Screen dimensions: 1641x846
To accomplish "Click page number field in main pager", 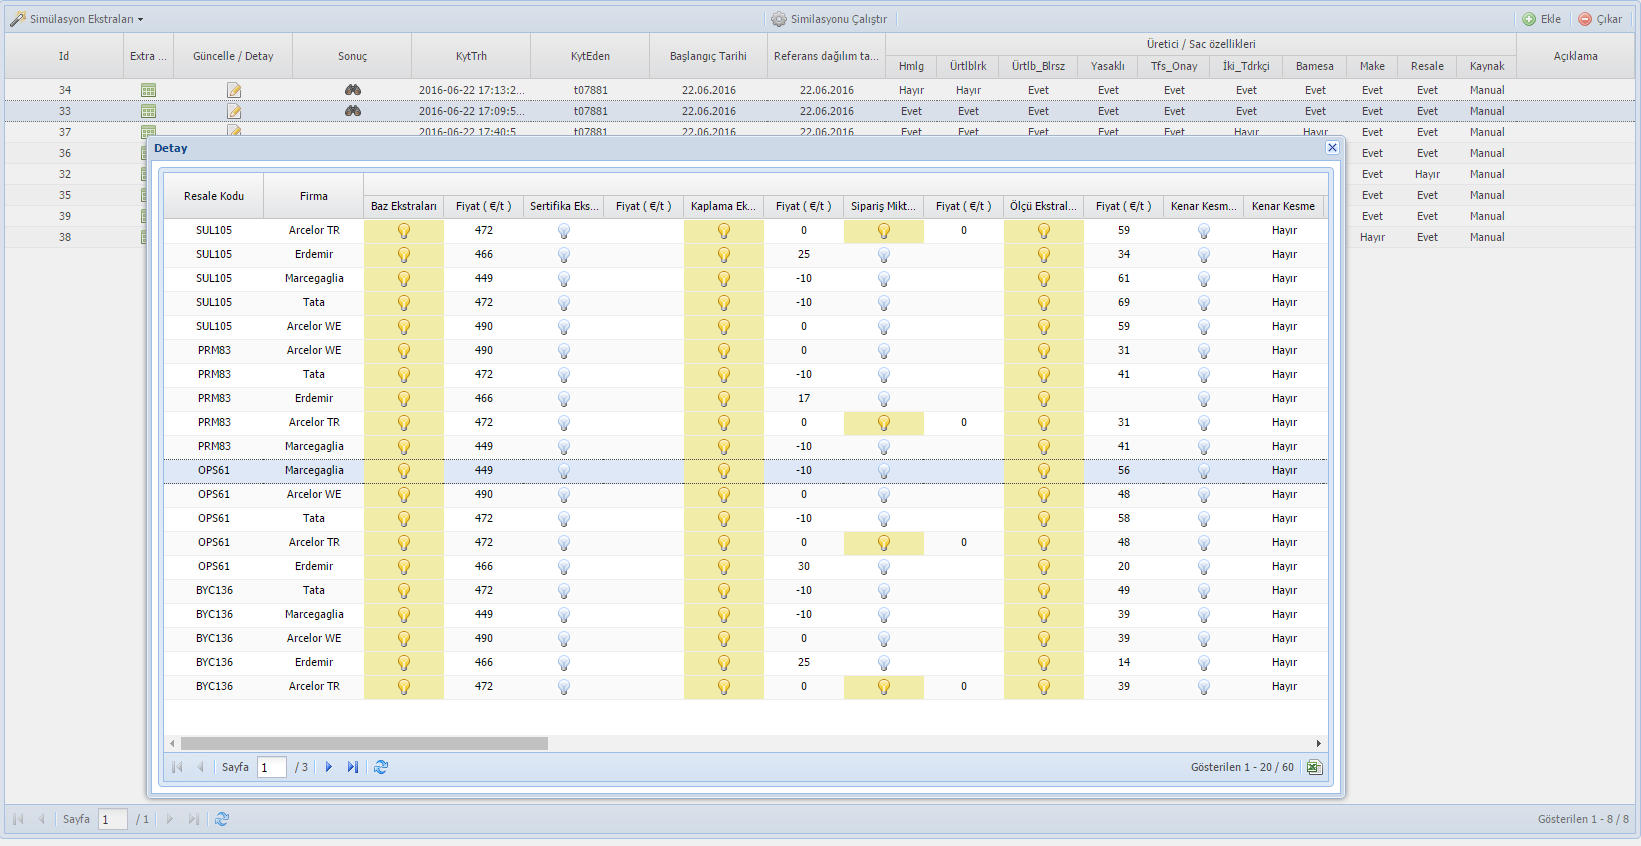I will tap(113, 819).
